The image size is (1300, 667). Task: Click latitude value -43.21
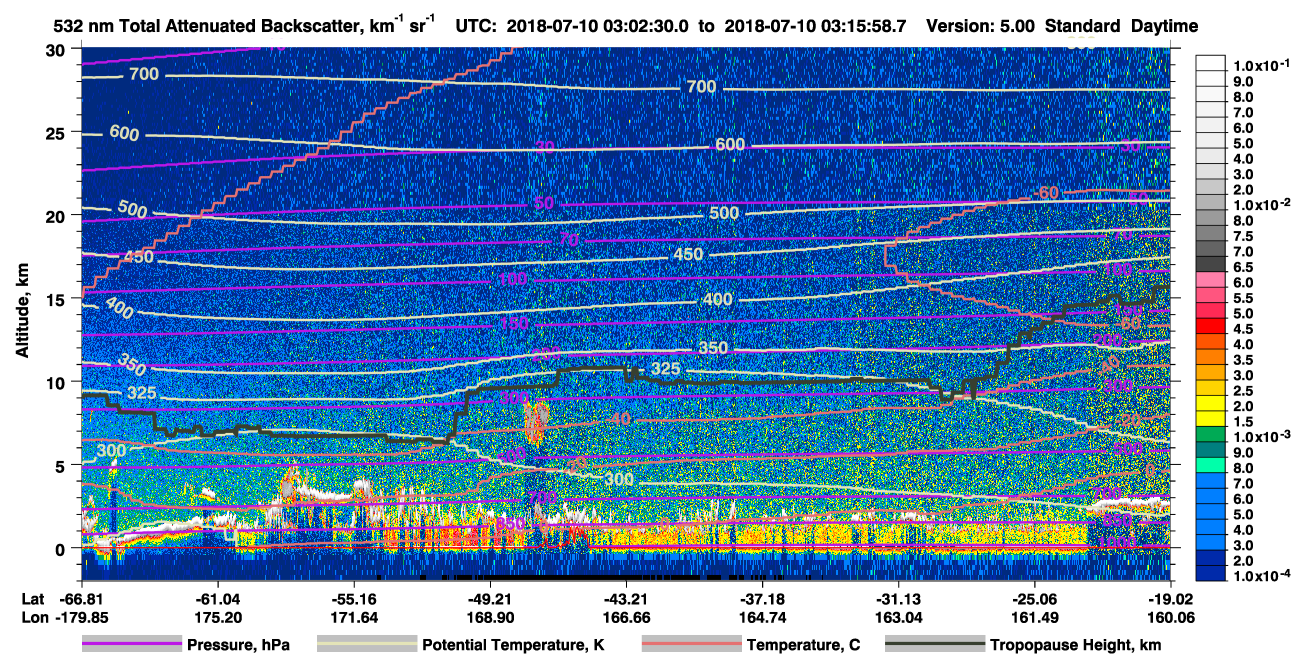coord(626,598)
